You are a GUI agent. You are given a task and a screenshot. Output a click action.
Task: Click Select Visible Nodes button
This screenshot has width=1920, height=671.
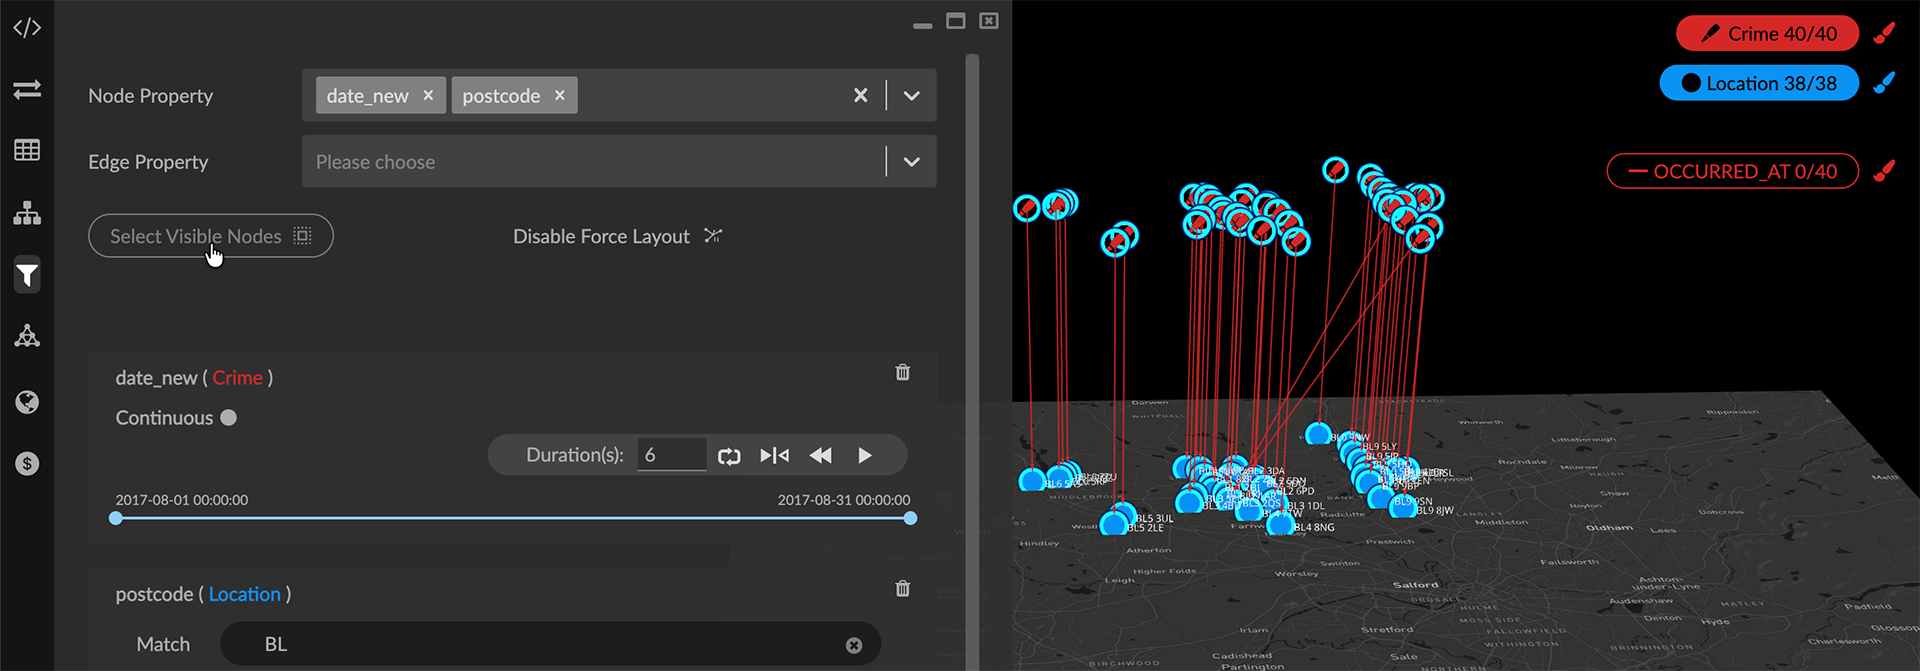[210, 236]
